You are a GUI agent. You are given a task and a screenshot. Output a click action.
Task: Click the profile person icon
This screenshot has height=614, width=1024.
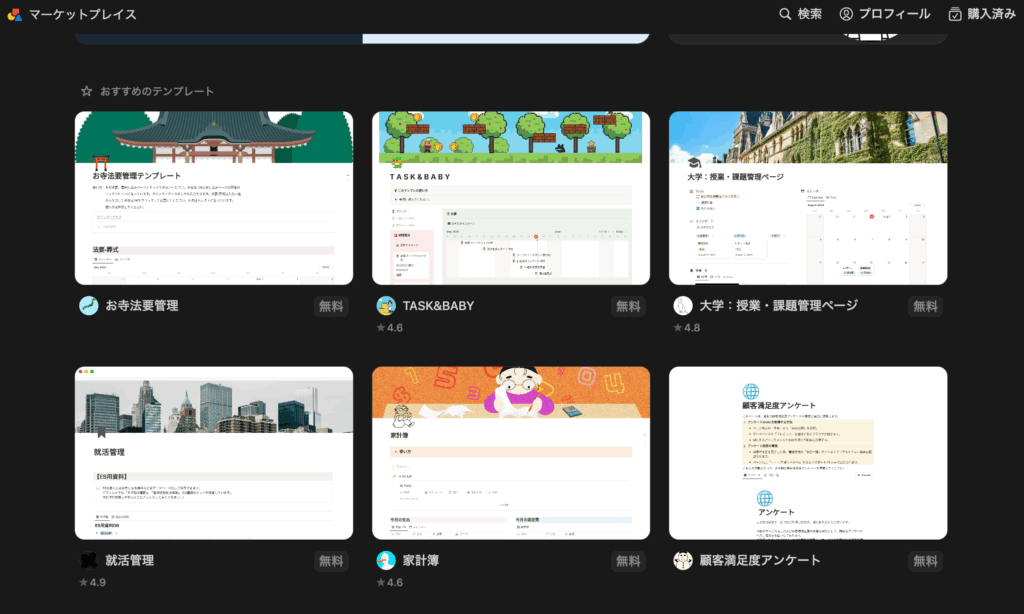point(847,14)
